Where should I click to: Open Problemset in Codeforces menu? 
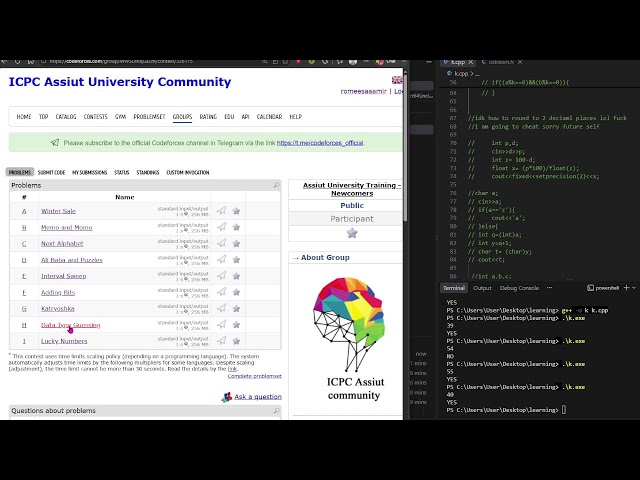point(149,116)
